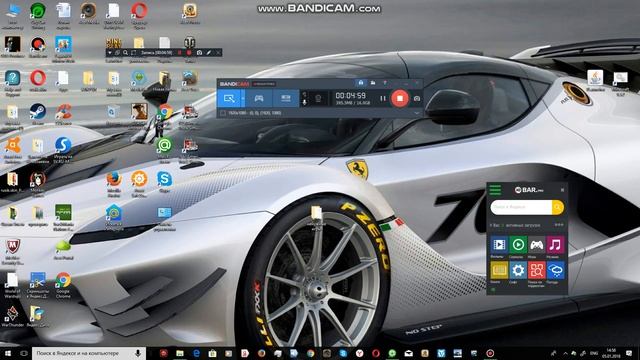Open the clock and date in the system tray
Screen dimensions: 640x360
click(611, 353)
